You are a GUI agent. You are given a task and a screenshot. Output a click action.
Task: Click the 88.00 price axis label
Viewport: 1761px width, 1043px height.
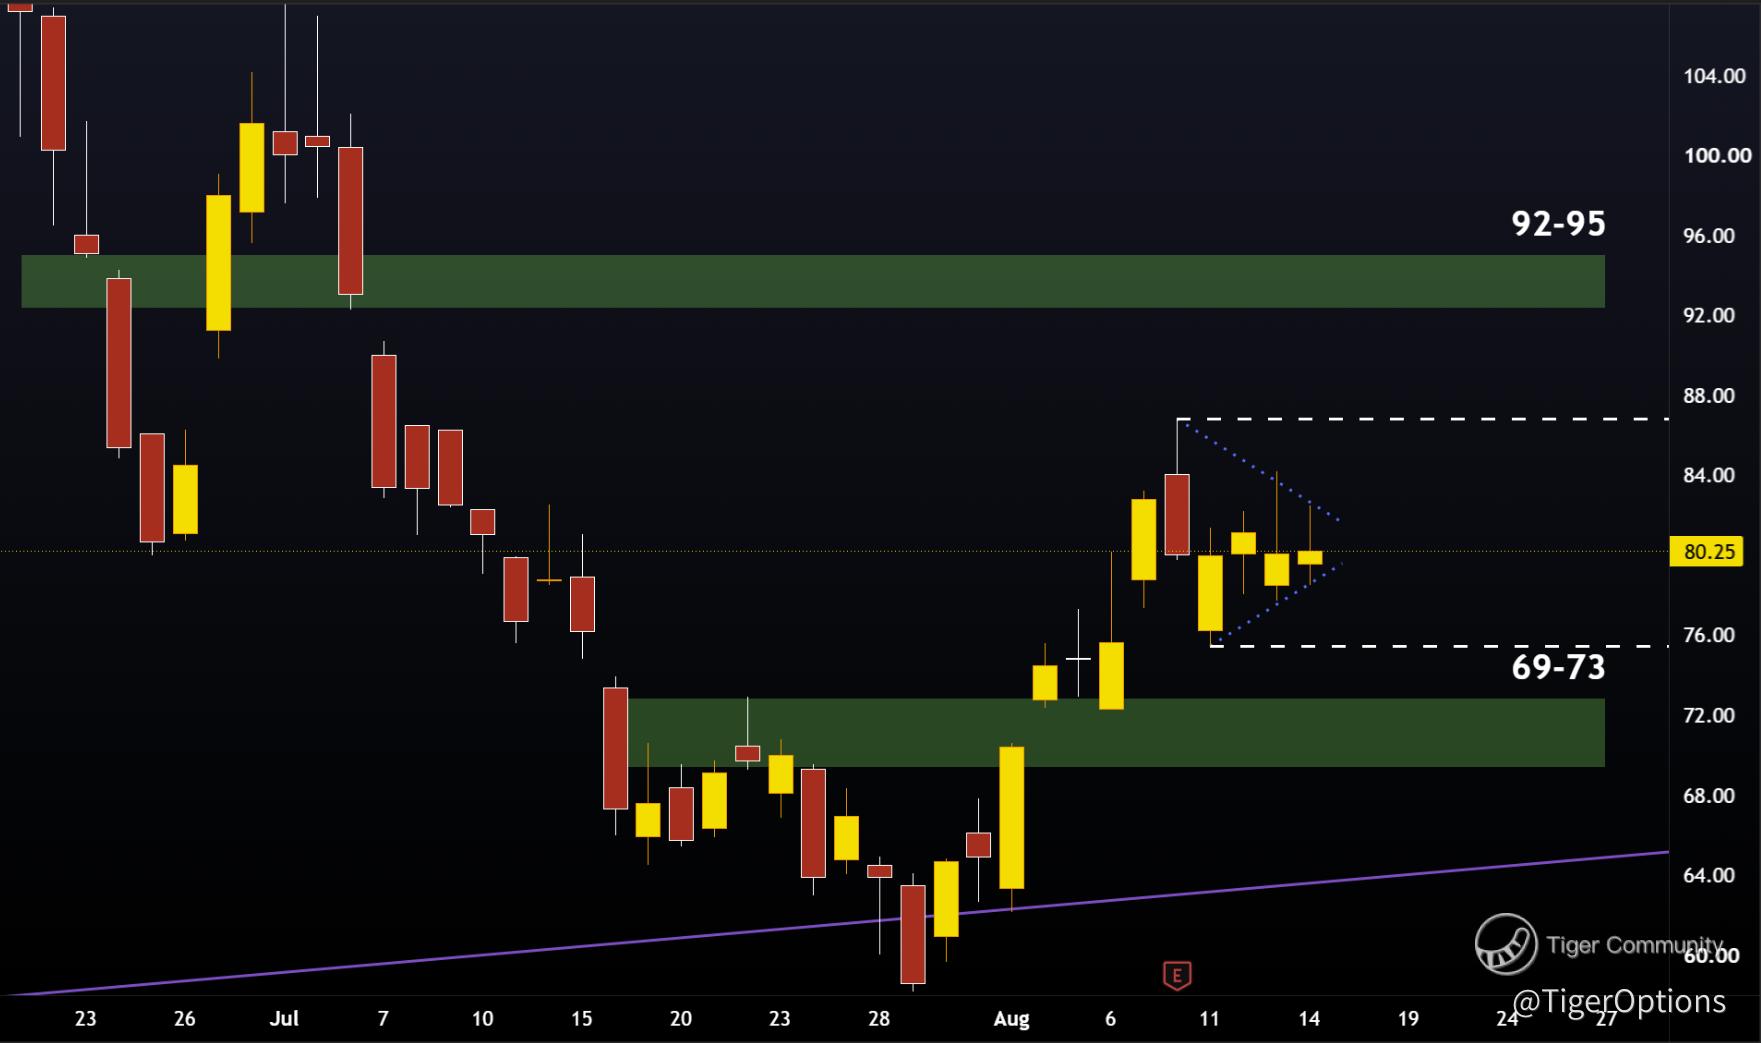[1709, 396]
